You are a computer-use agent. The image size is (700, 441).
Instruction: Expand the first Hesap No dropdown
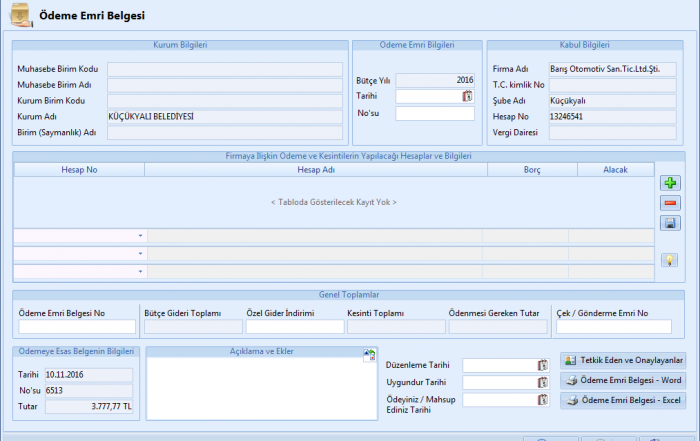[140, 236]
